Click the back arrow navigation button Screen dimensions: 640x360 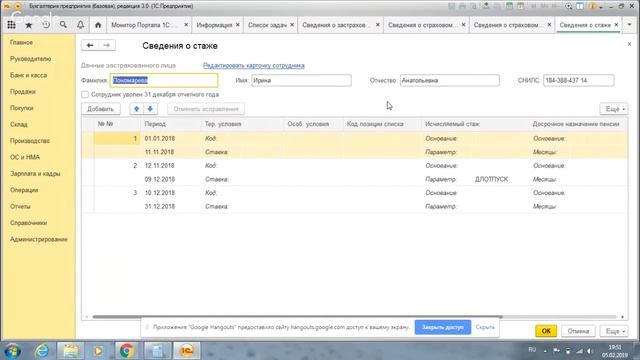90,45
